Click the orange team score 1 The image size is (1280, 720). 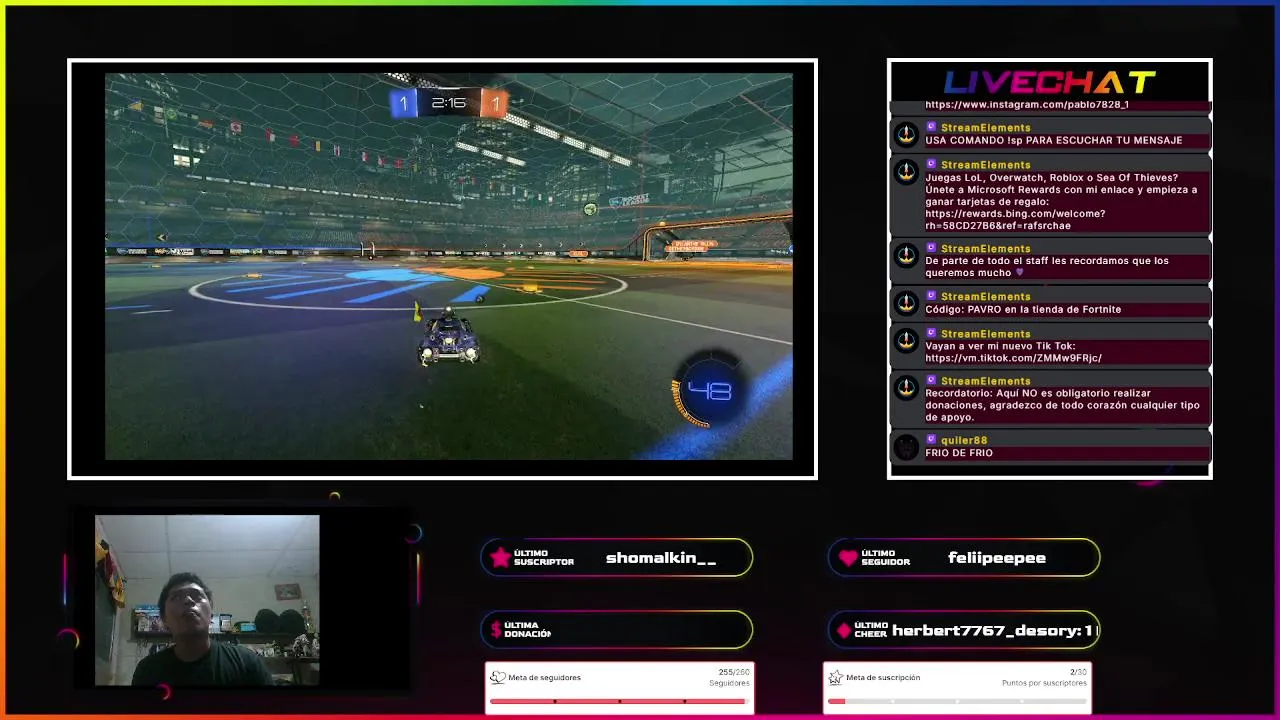494,103
